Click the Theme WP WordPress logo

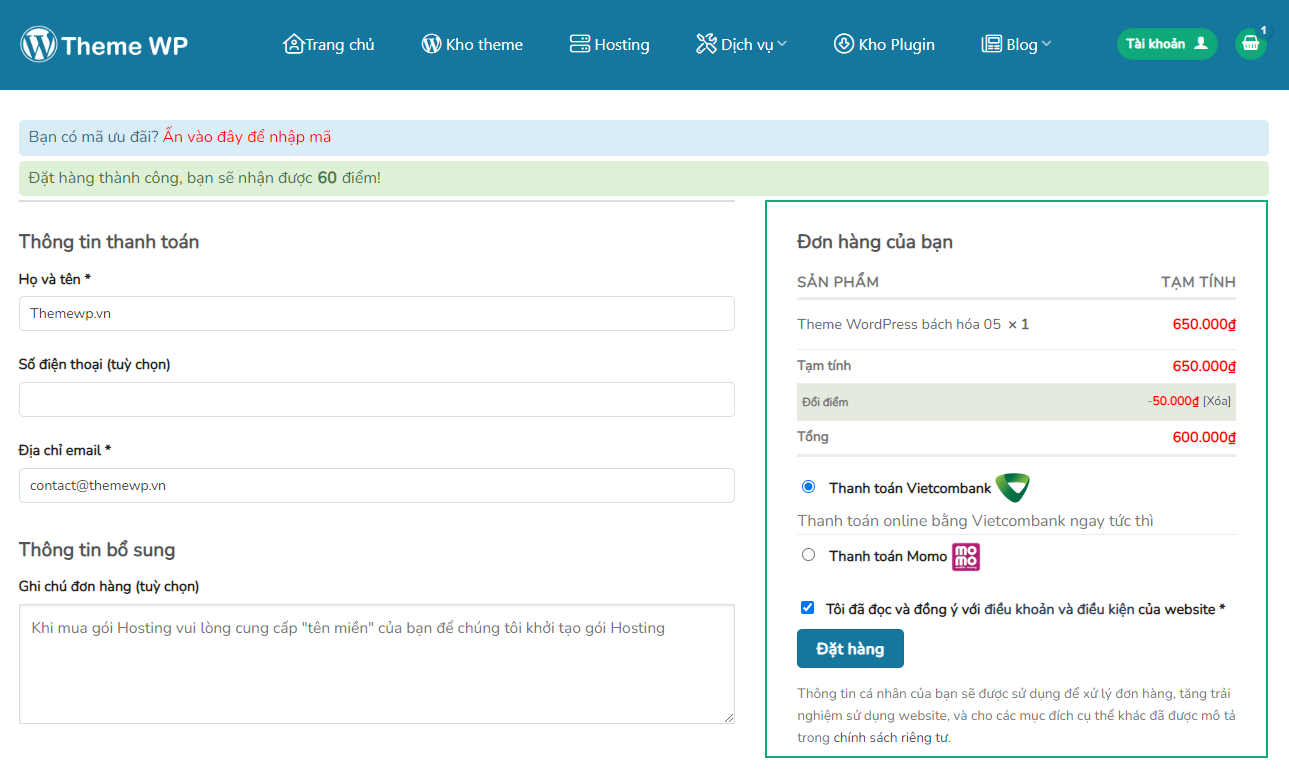(x=39, y=45)
